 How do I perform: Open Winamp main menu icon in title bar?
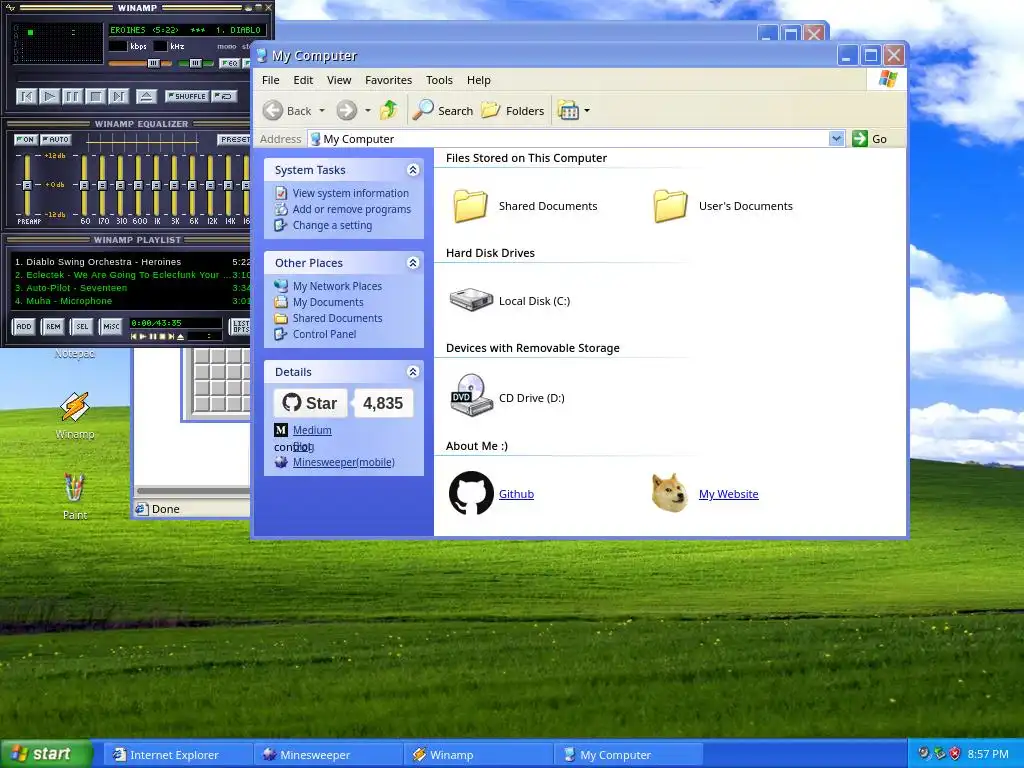pyautogui.click(x=10, y=8)
